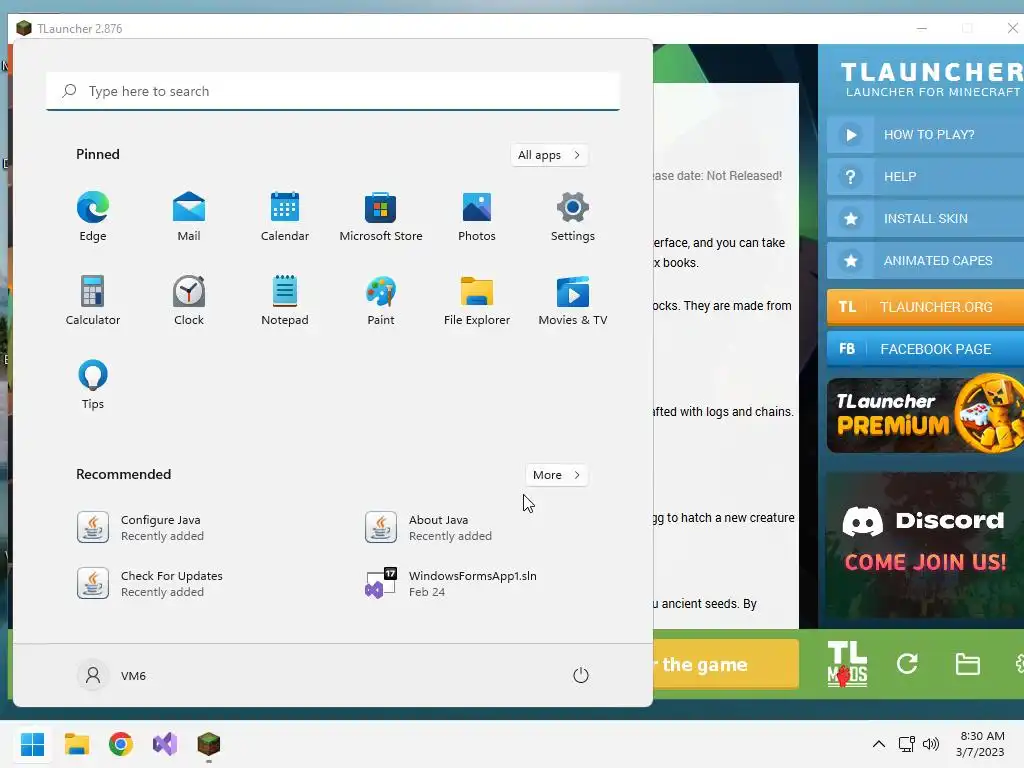Viewport: 1024px width, 768px height.
Task: Open Notepad
Action: tap(285, 300)
